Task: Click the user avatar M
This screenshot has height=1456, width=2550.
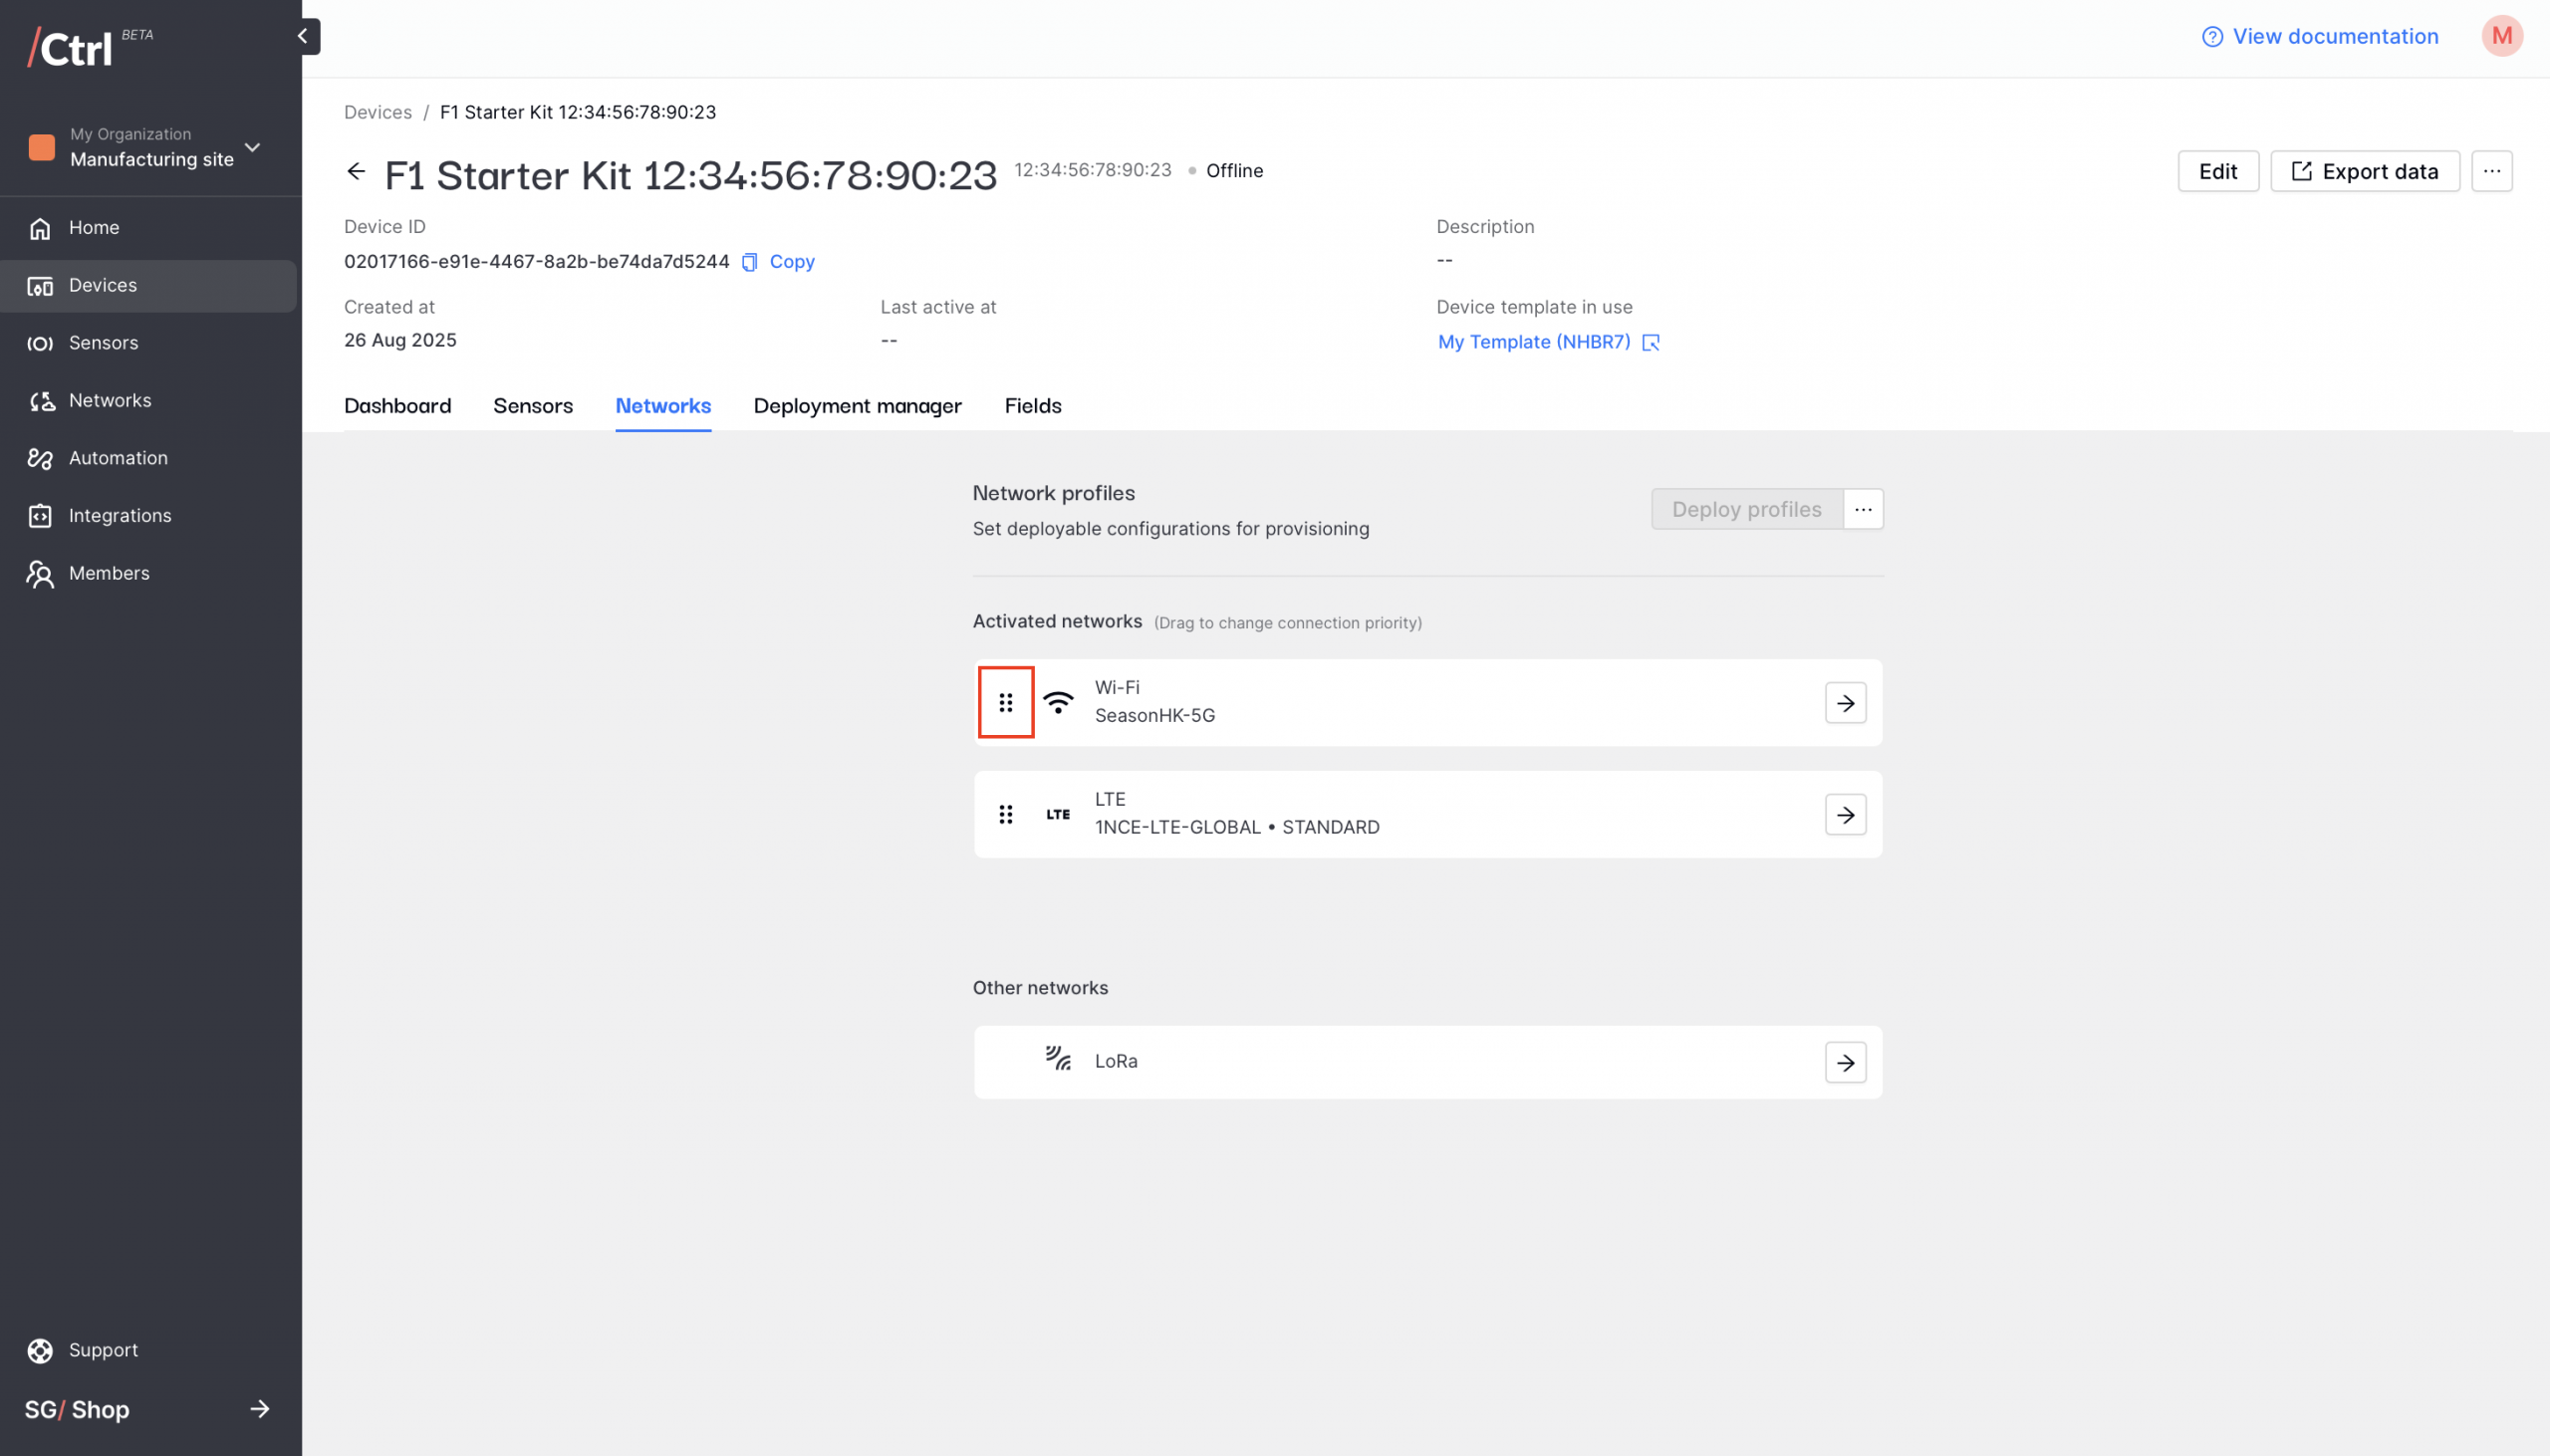Action: 2501,36
